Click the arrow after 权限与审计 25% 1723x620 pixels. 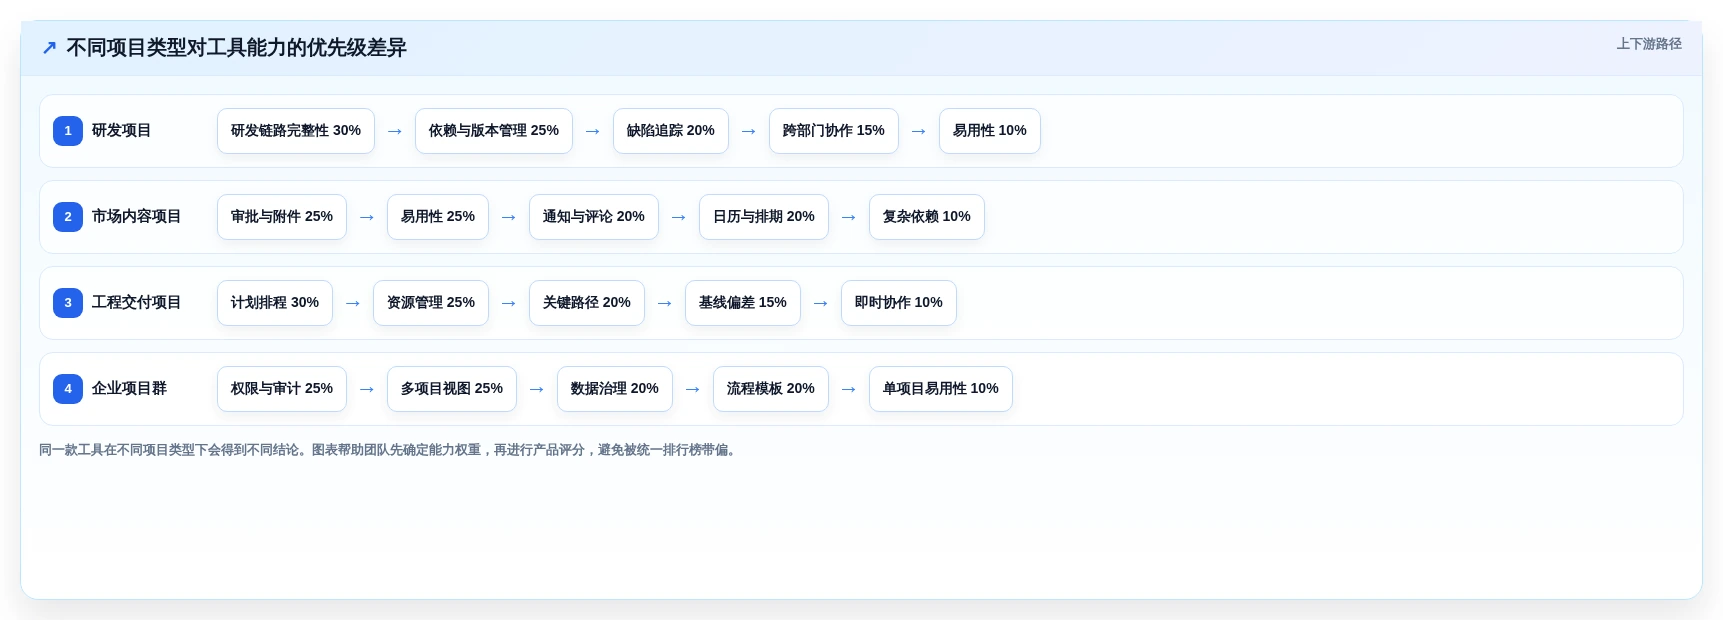(367, 389)
